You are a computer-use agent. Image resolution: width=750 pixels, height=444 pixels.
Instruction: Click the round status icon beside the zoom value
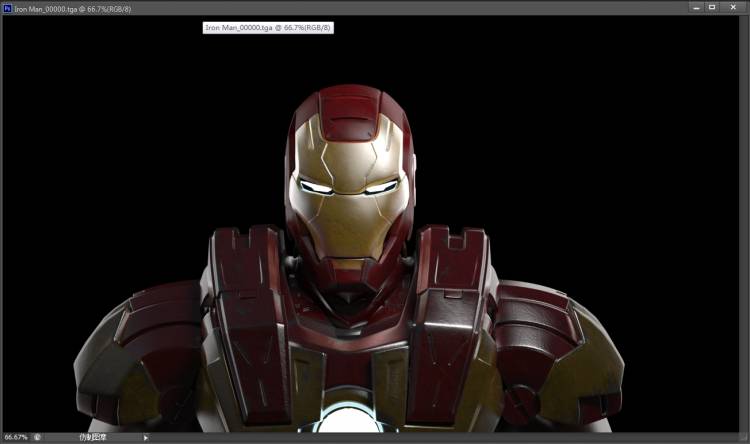(37, 437)
